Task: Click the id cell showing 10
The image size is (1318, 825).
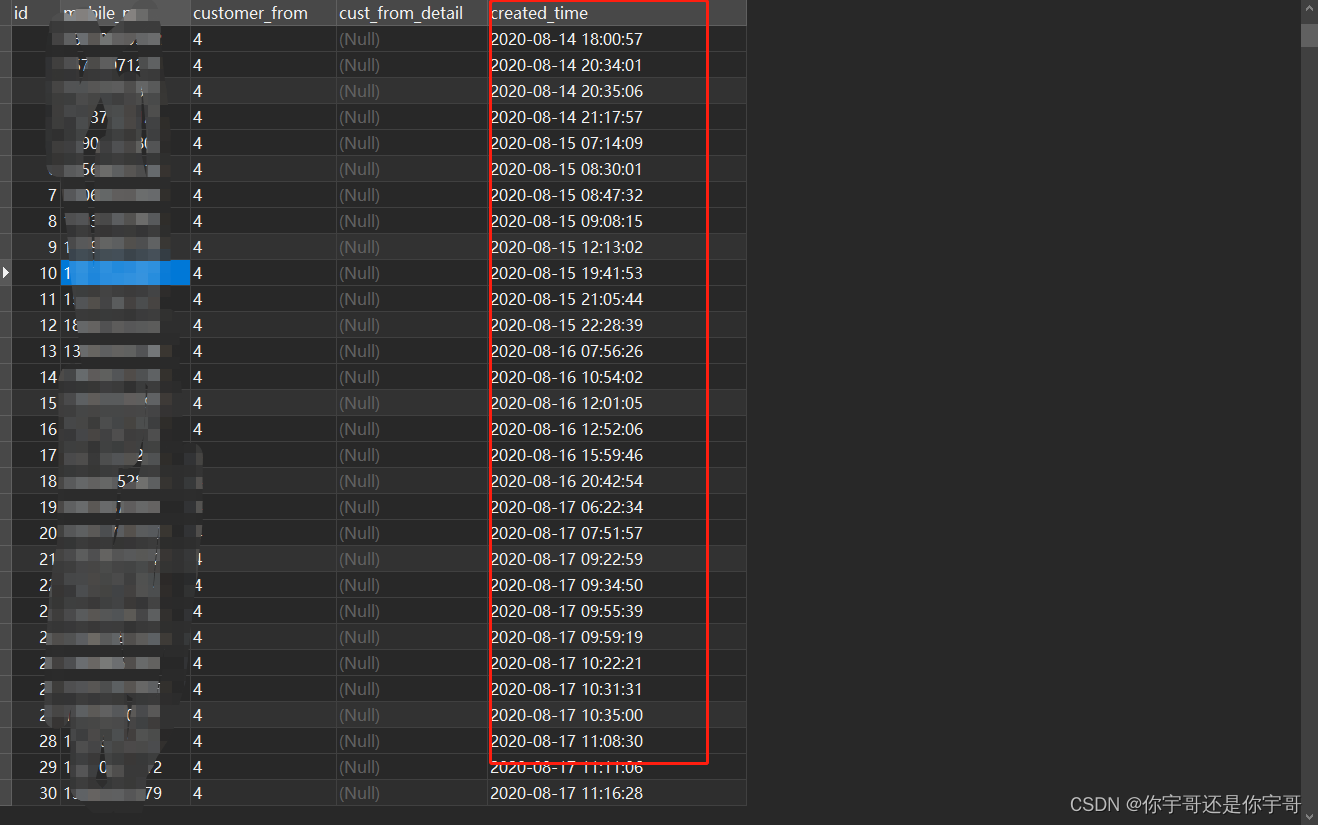Action: (35, 273)
